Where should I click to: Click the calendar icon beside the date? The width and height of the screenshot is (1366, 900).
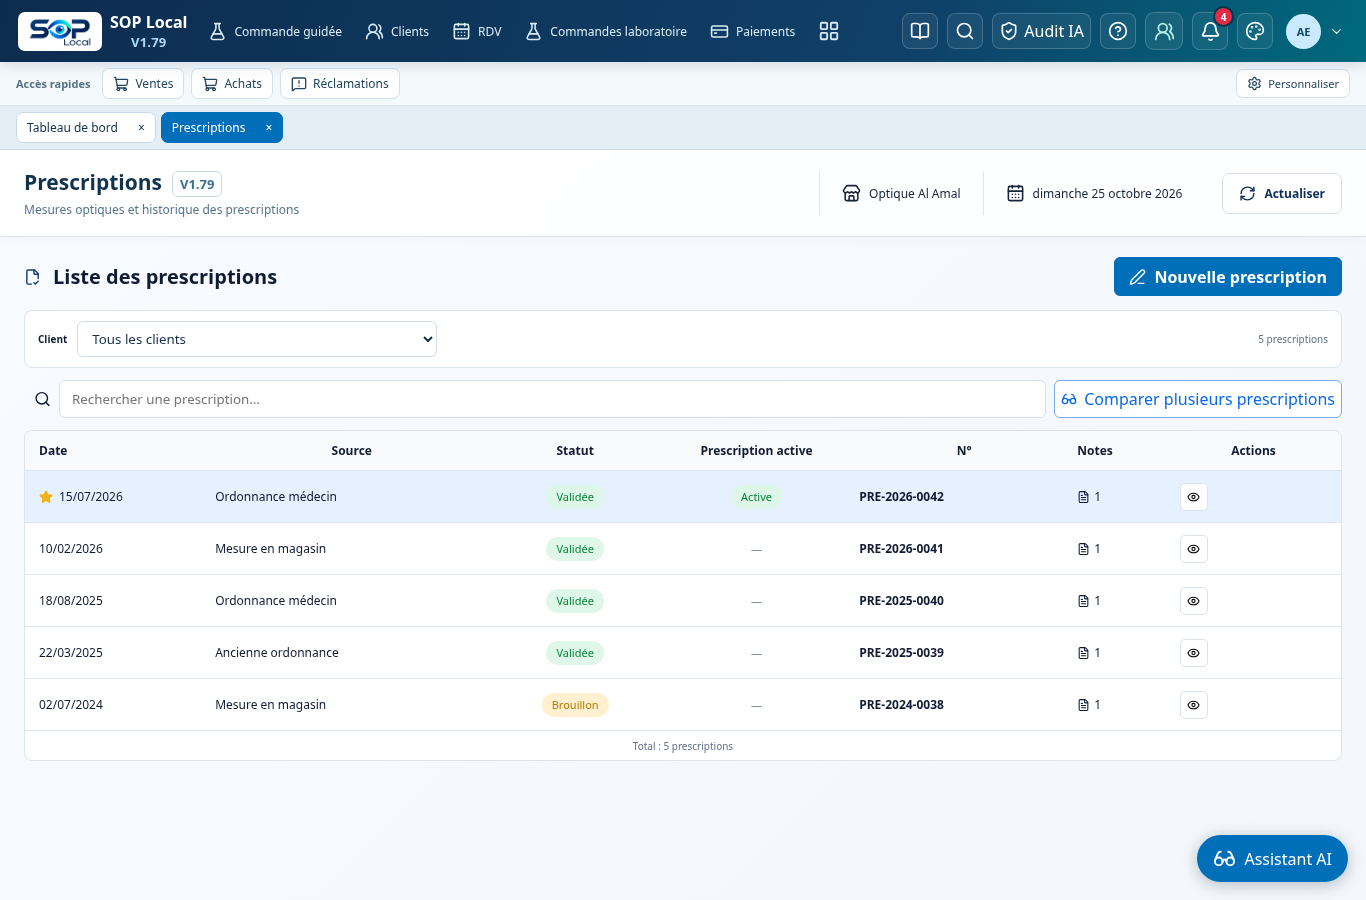(x=1015, y=193)
